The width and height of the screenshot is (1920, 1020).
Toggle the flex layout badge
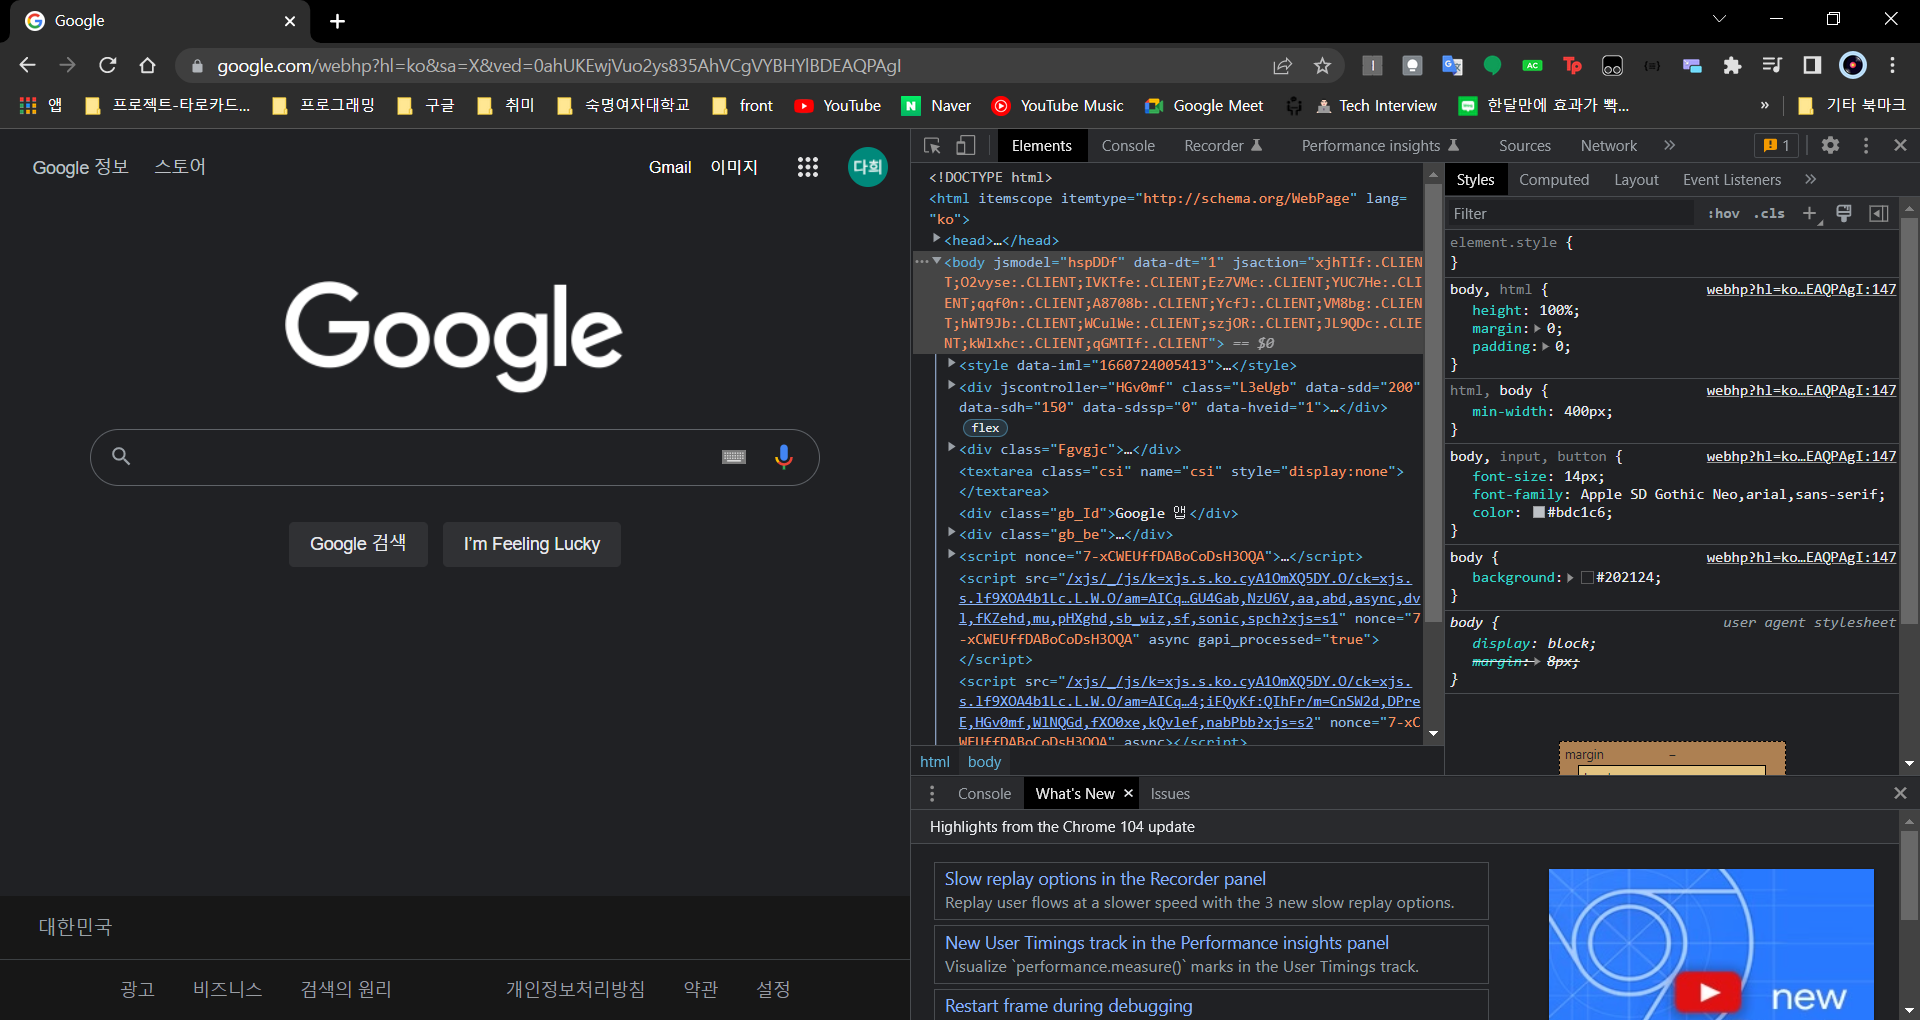985,428
